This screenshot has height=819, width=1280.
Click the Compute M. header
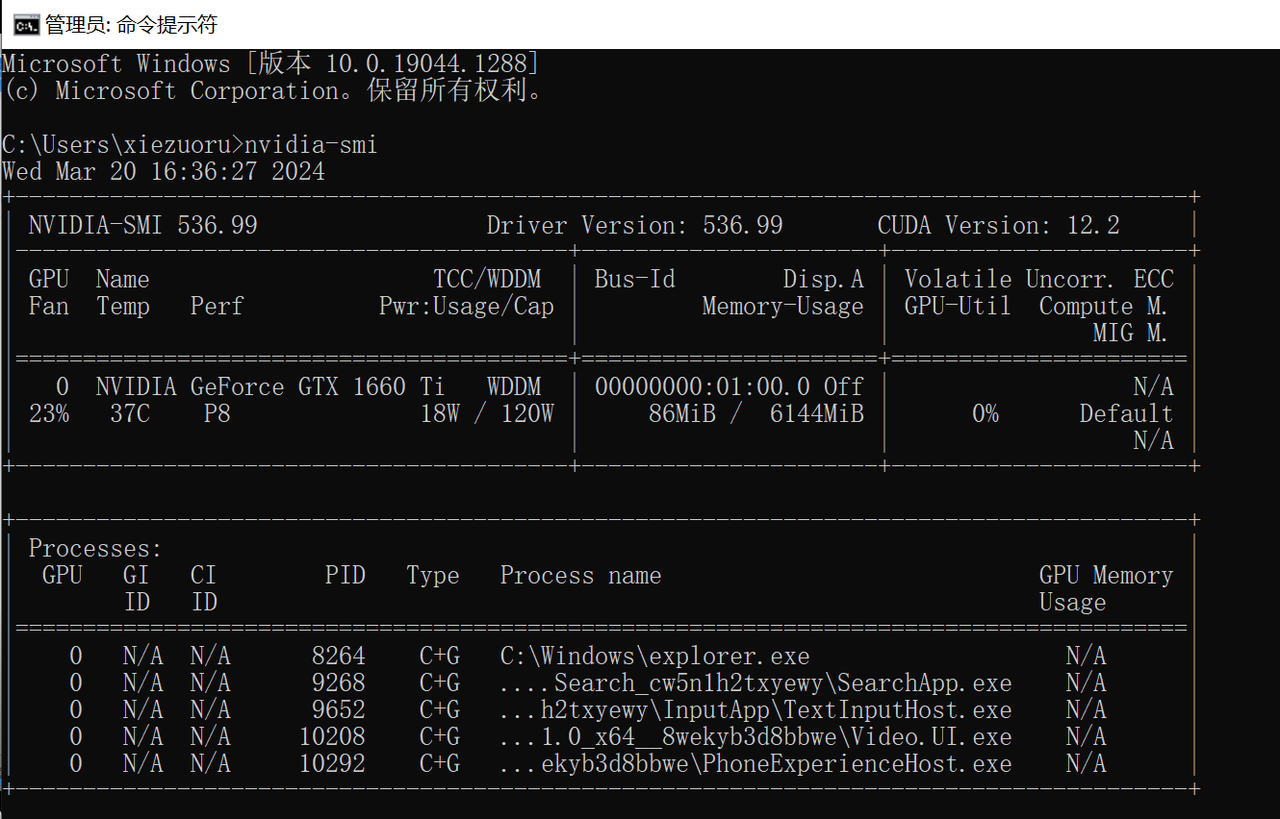(1104, 306)
